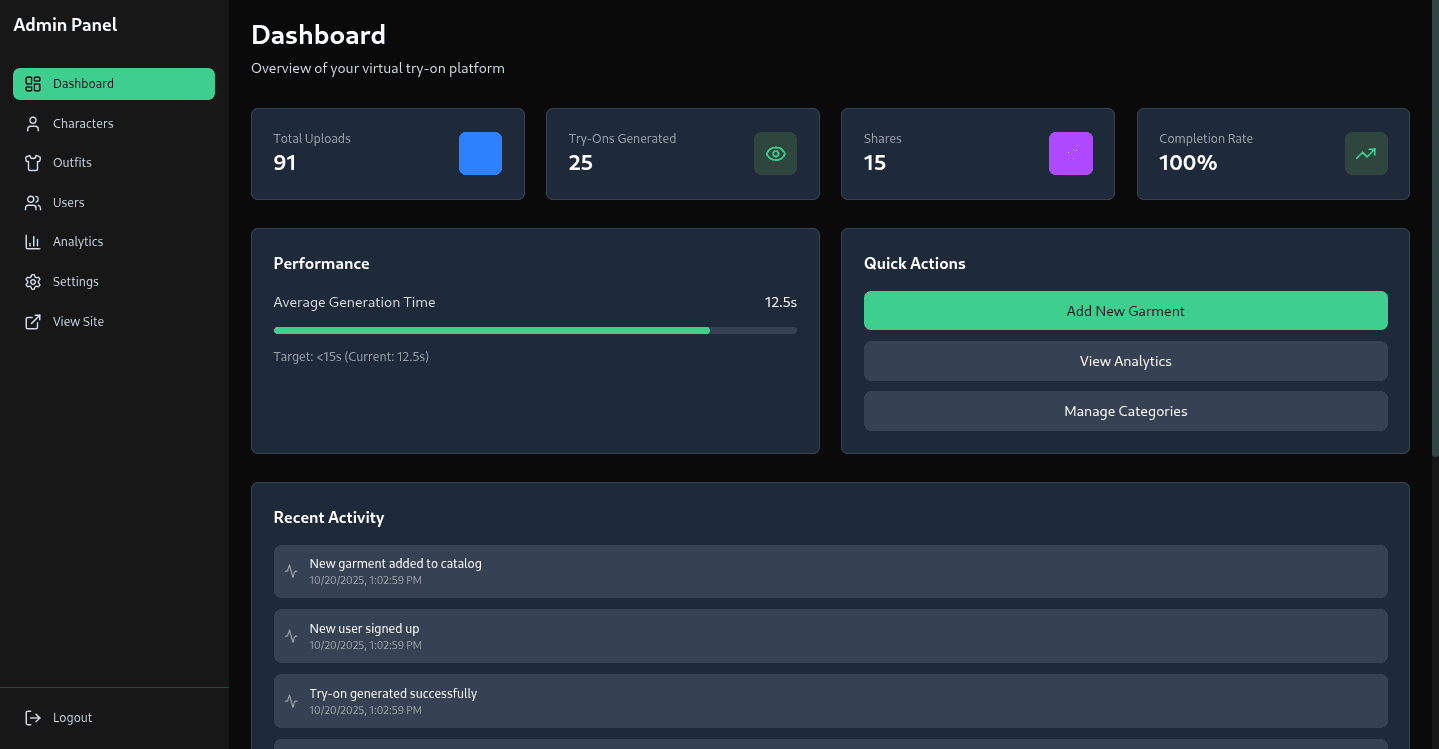
Task: Click the Analytics bar chart icon
Action: pos(33,242)
